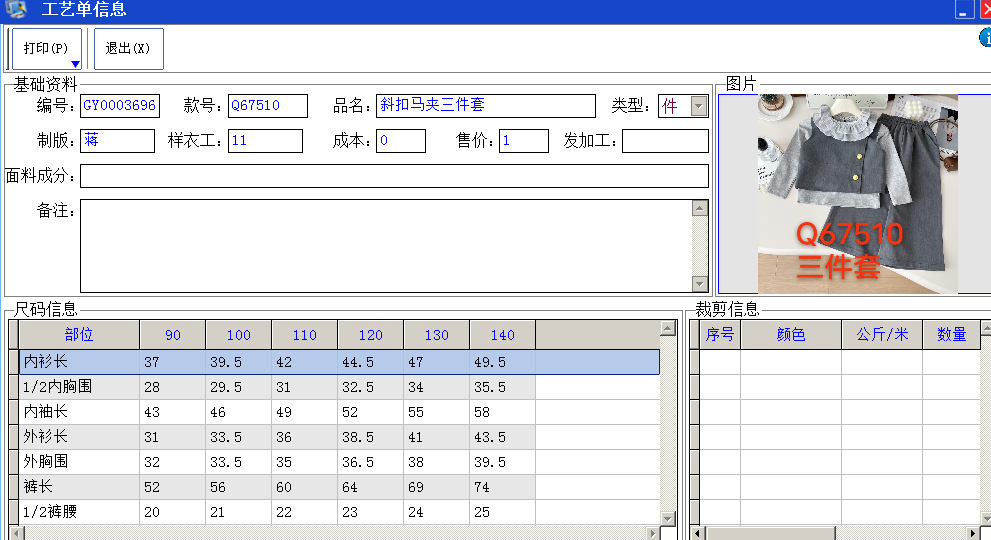
Task: Click the 44.5 cell in 内衫长 row
Action: (x=370, y=362)
